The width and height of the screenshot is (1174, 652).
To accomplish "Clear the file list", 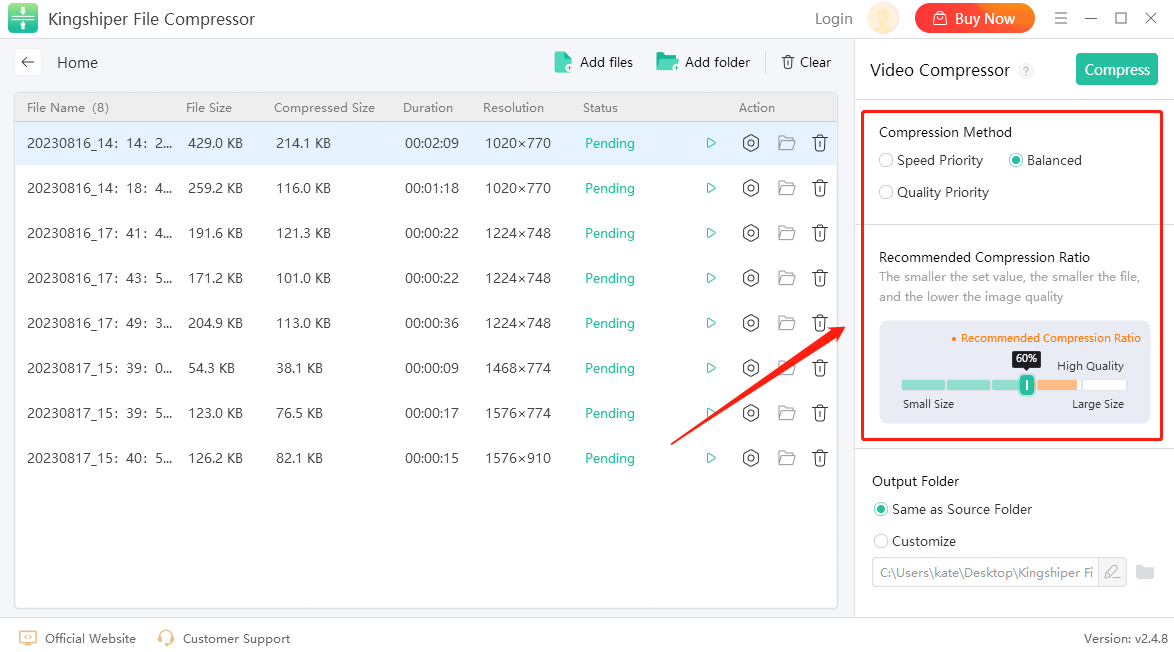I will click(x=806, y=62).
